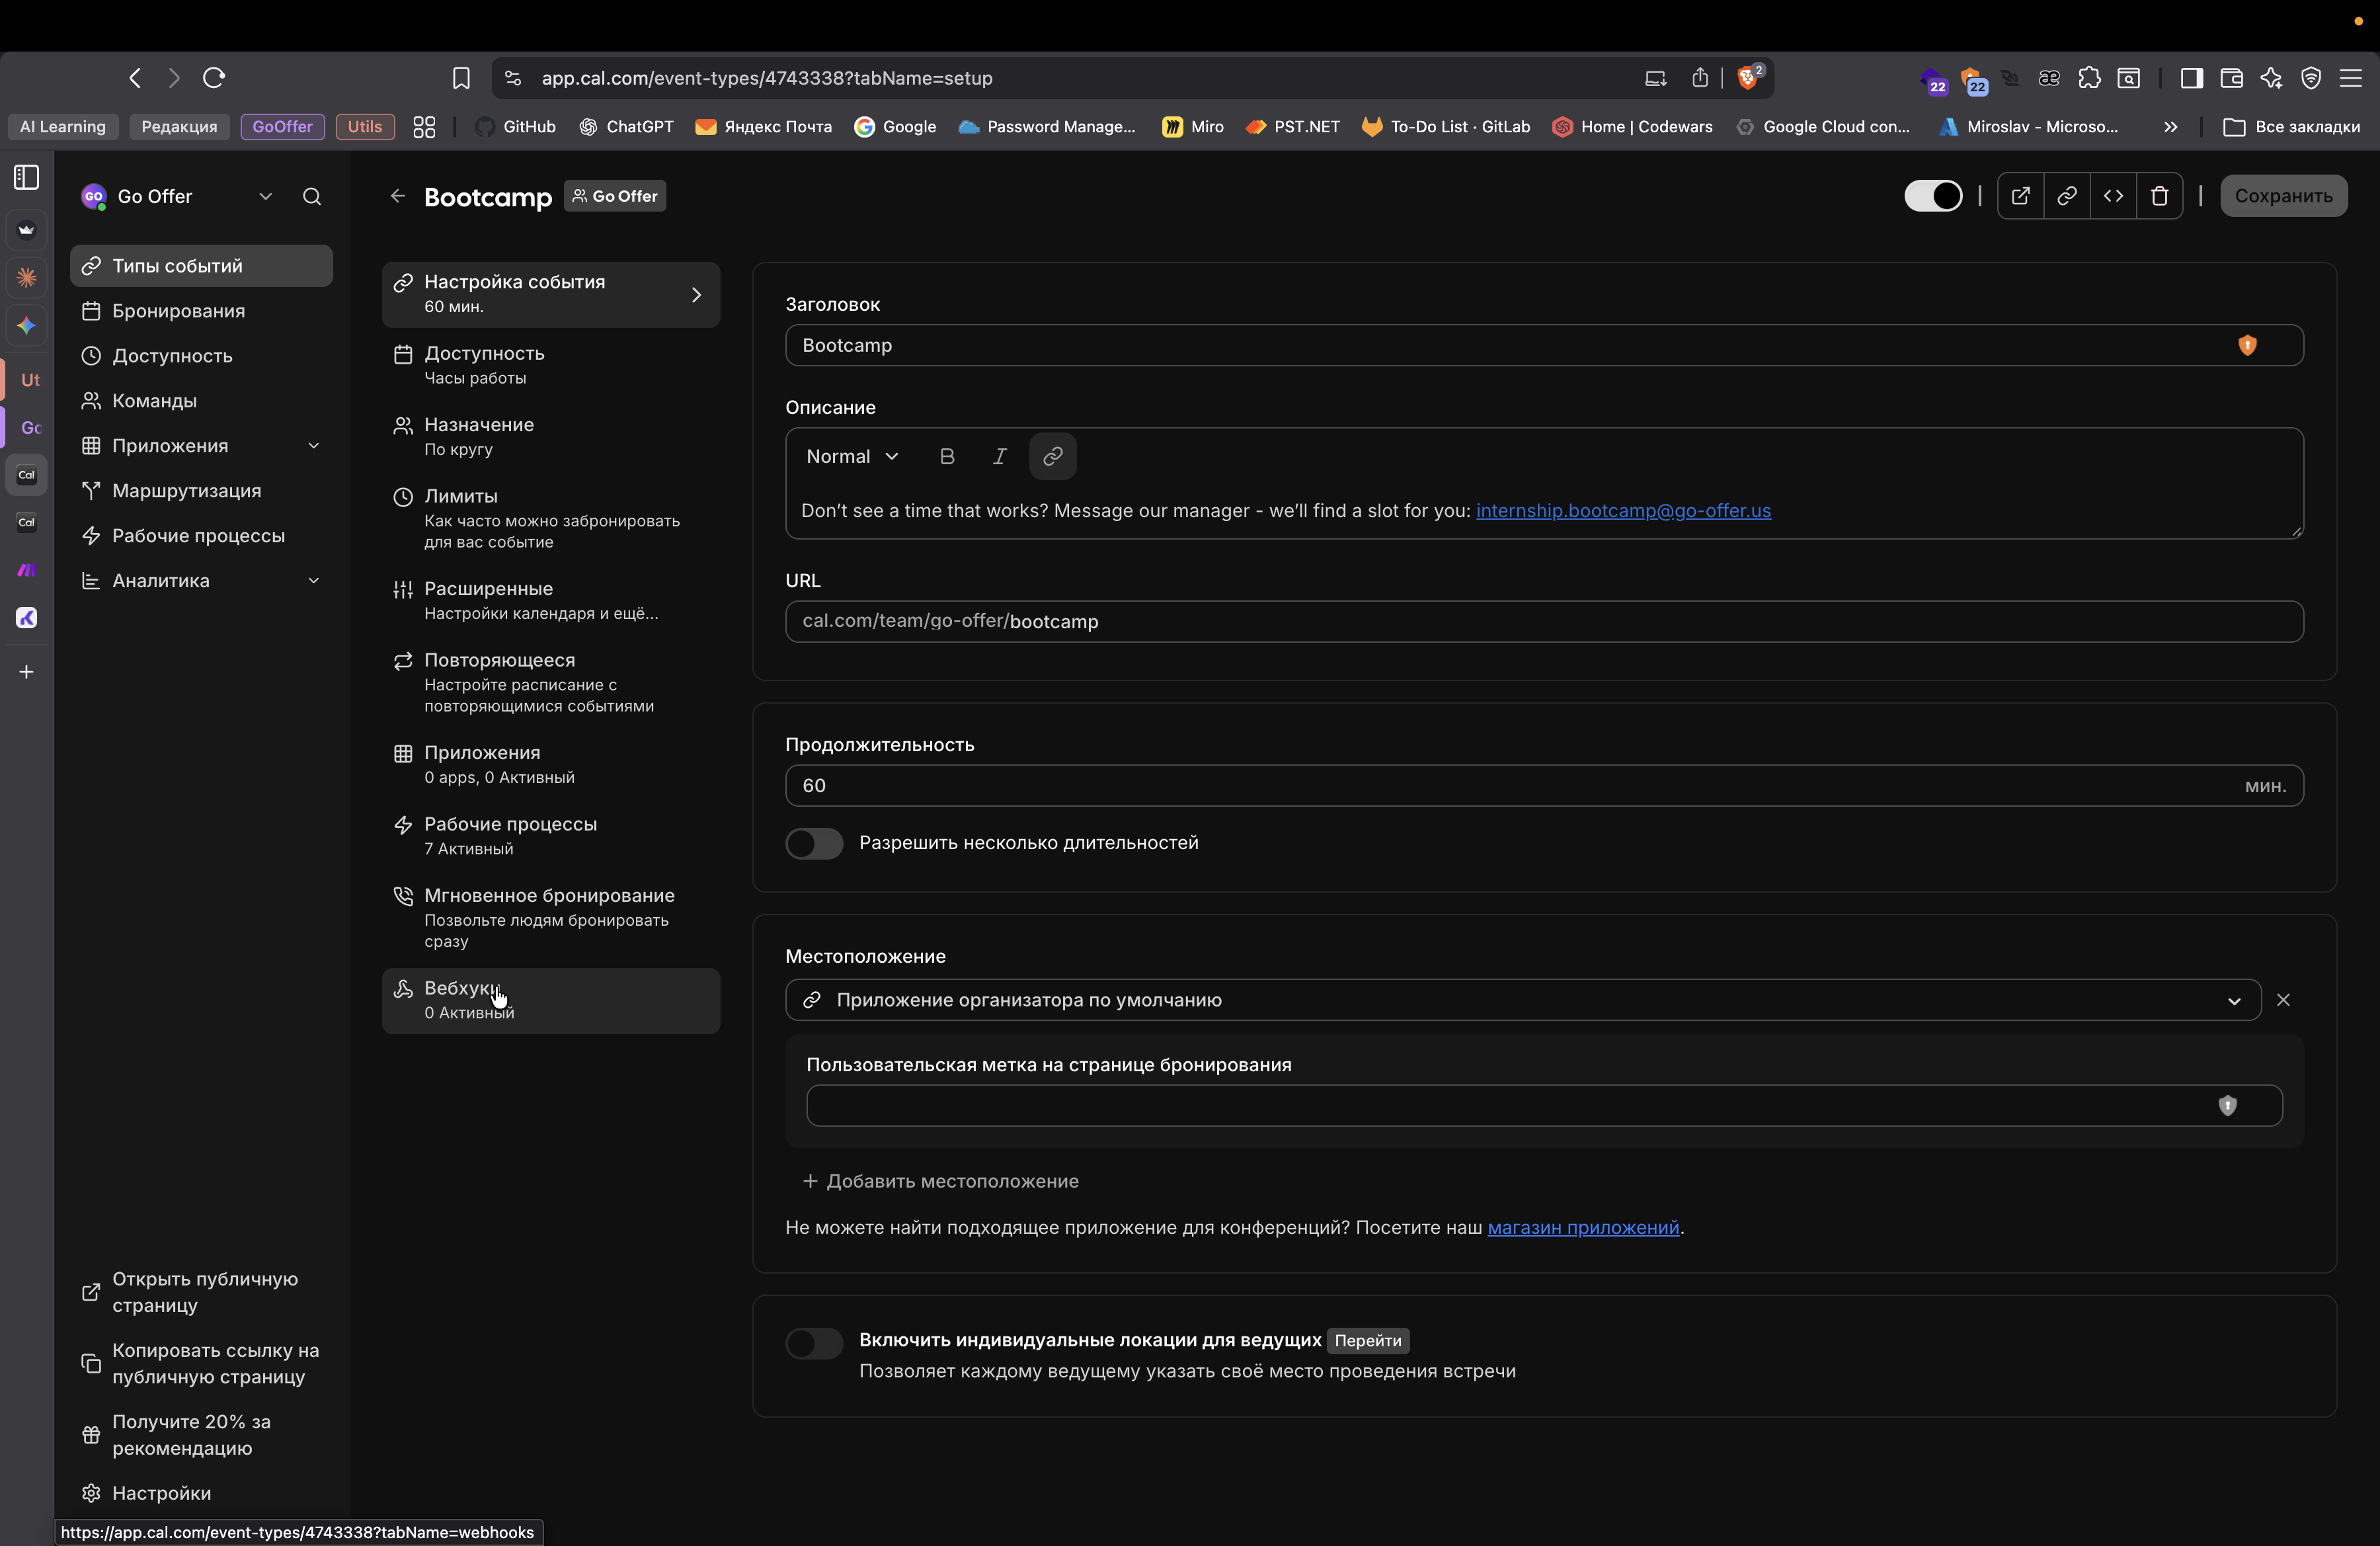Enable individual host locations toggle
2380x1546 pixels.
coord(814,1343)
